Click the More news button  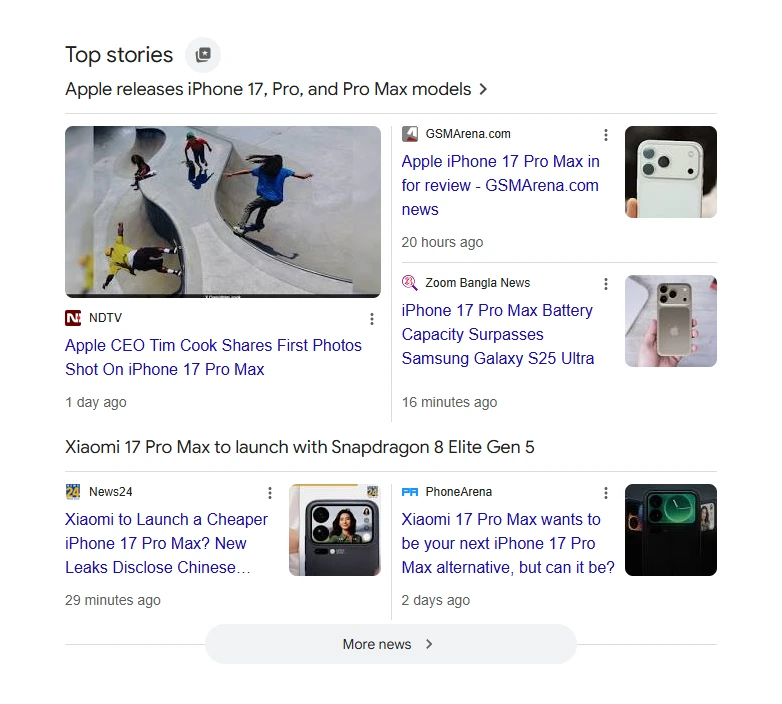[x=391, y=644]
